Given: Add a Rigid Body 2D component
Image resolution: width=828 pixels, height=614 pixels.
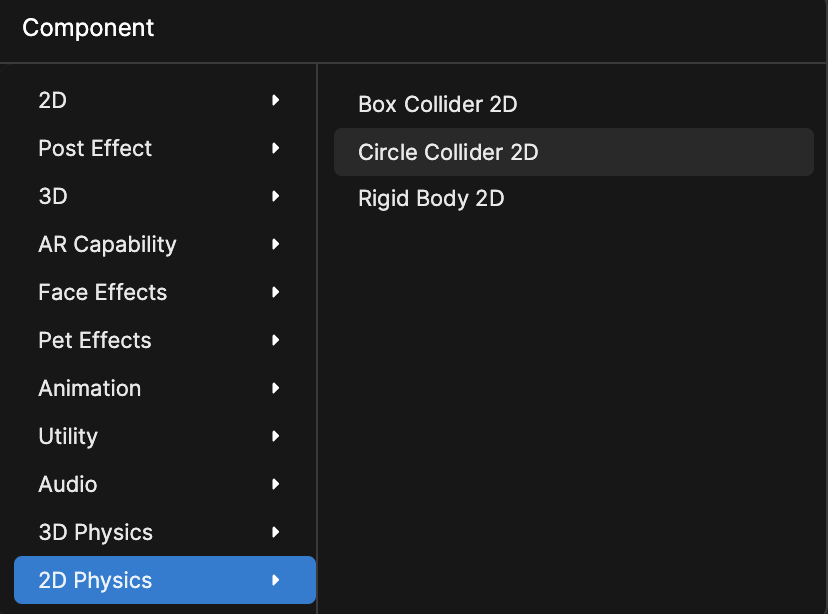Looking at the screenshot, I should pos(431,198).
